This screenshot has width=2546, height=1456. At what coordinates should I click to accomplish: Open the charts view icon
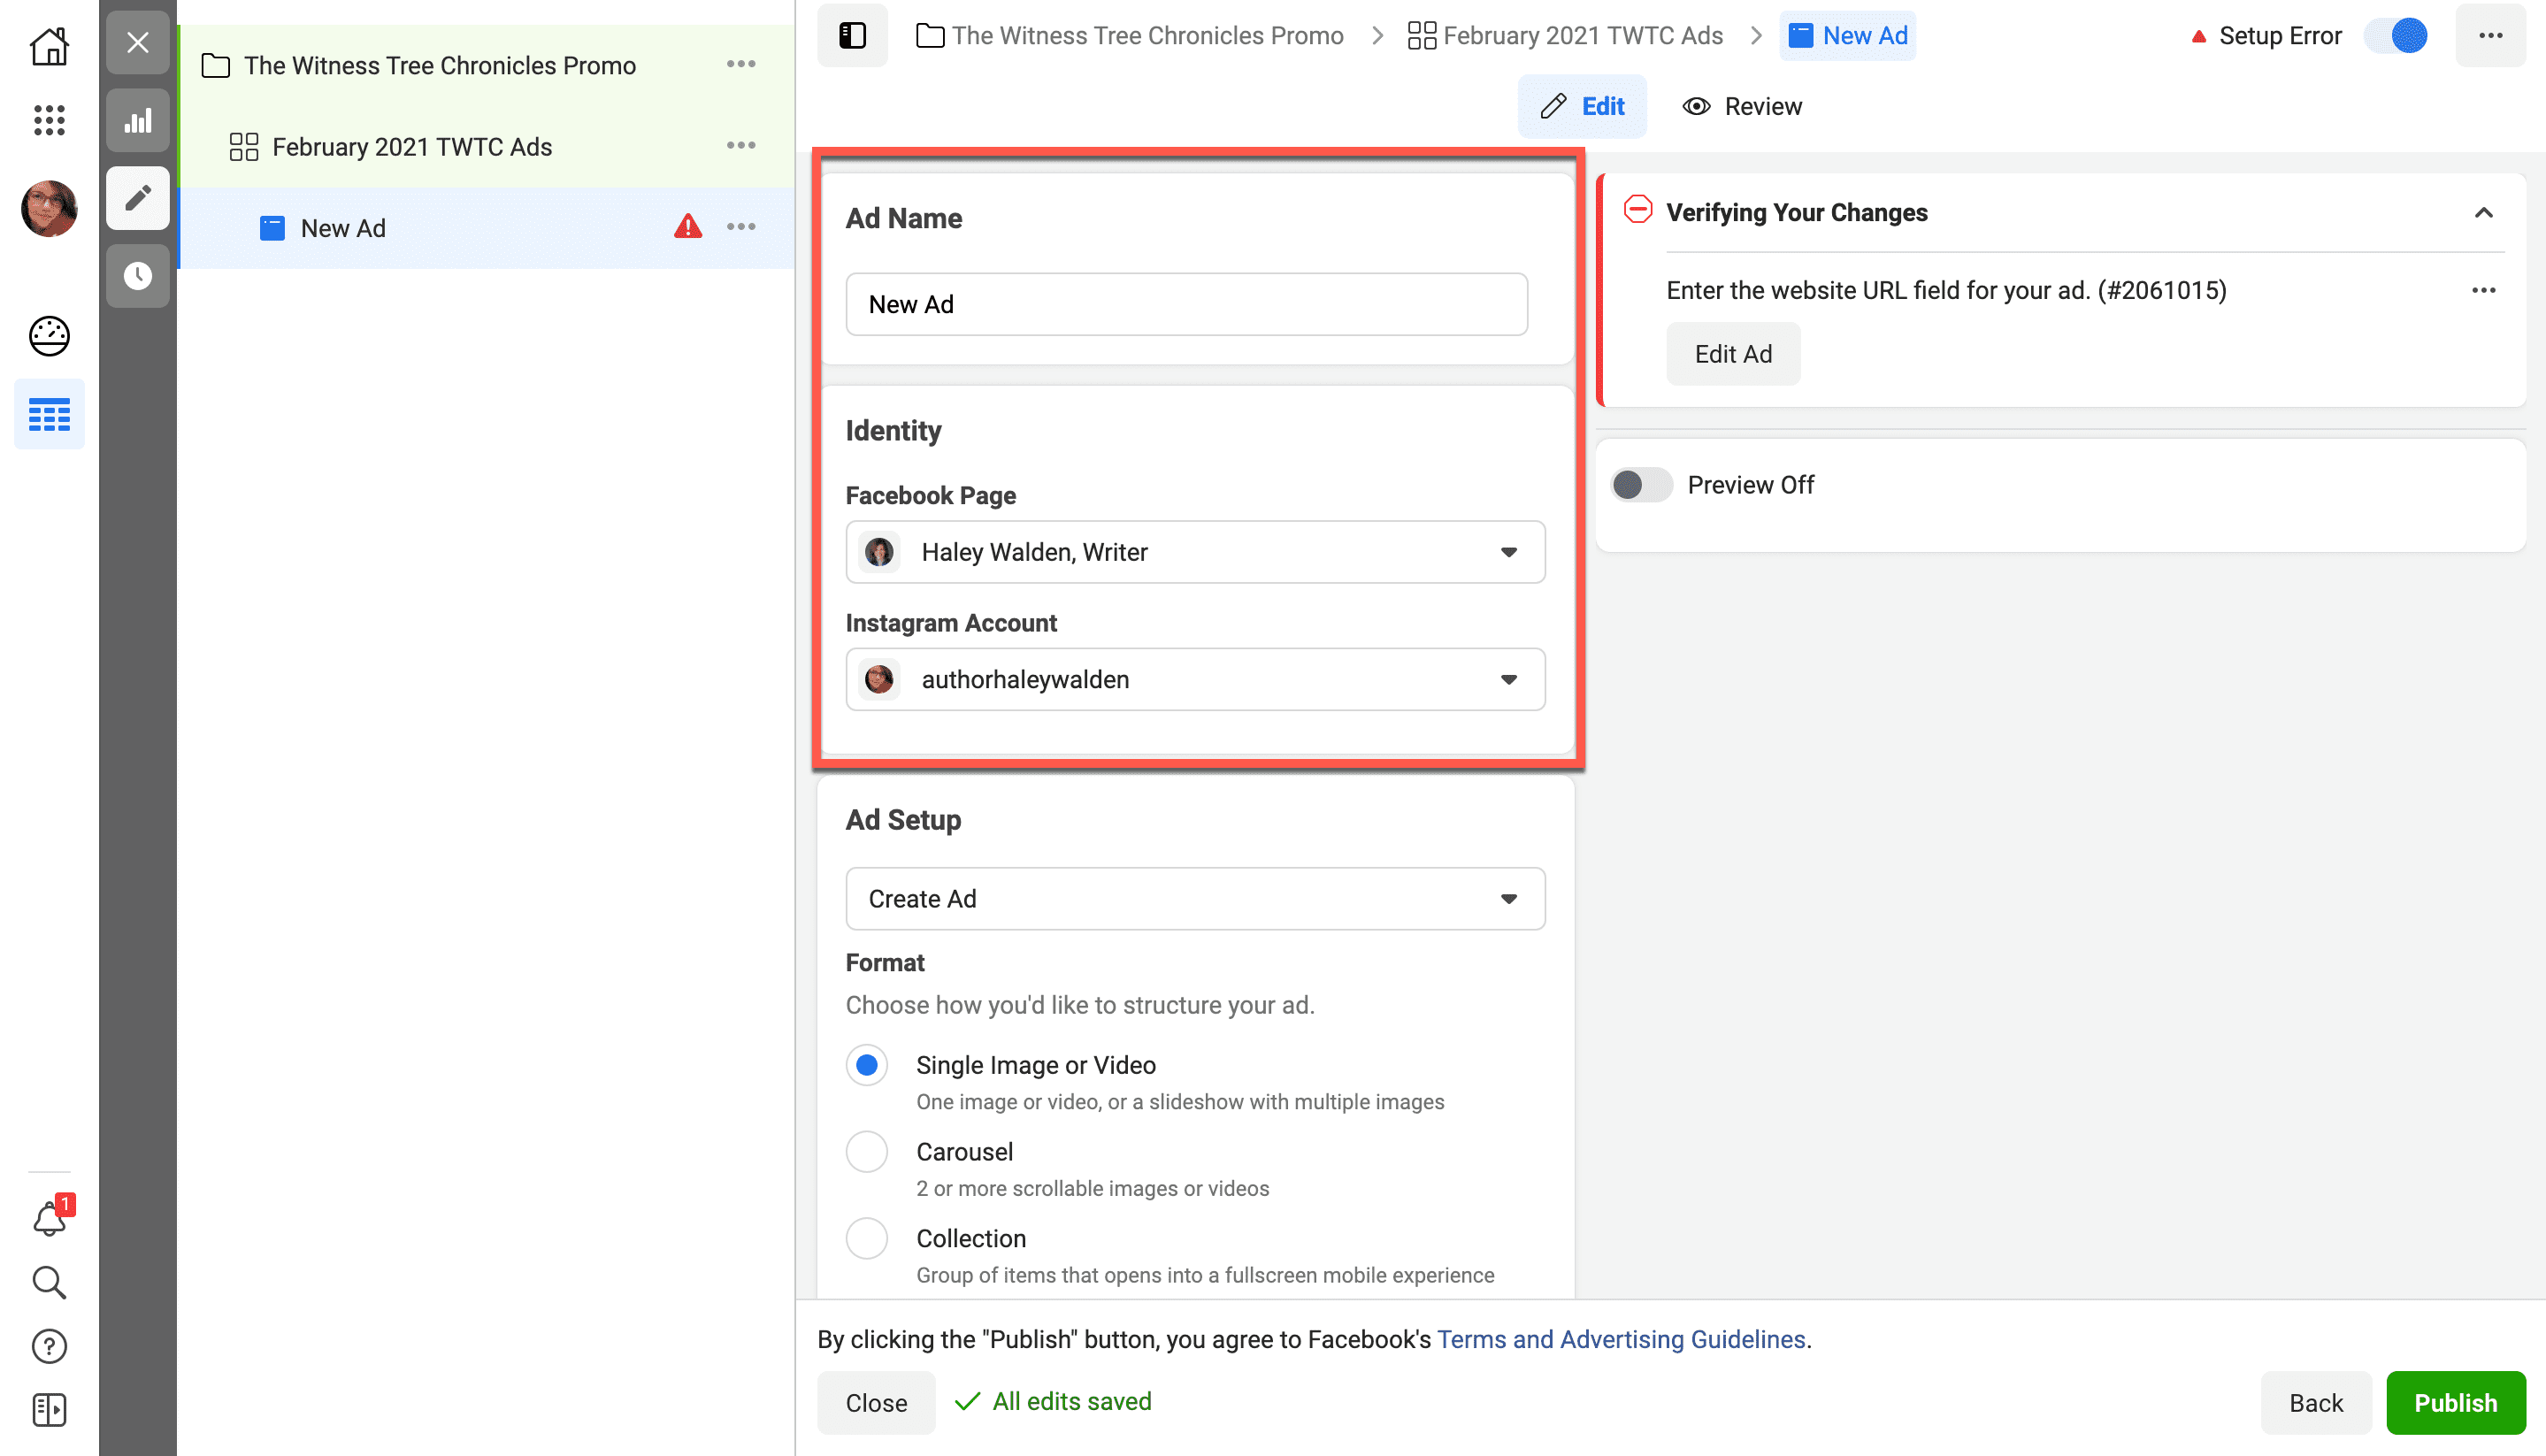(138, 121)
